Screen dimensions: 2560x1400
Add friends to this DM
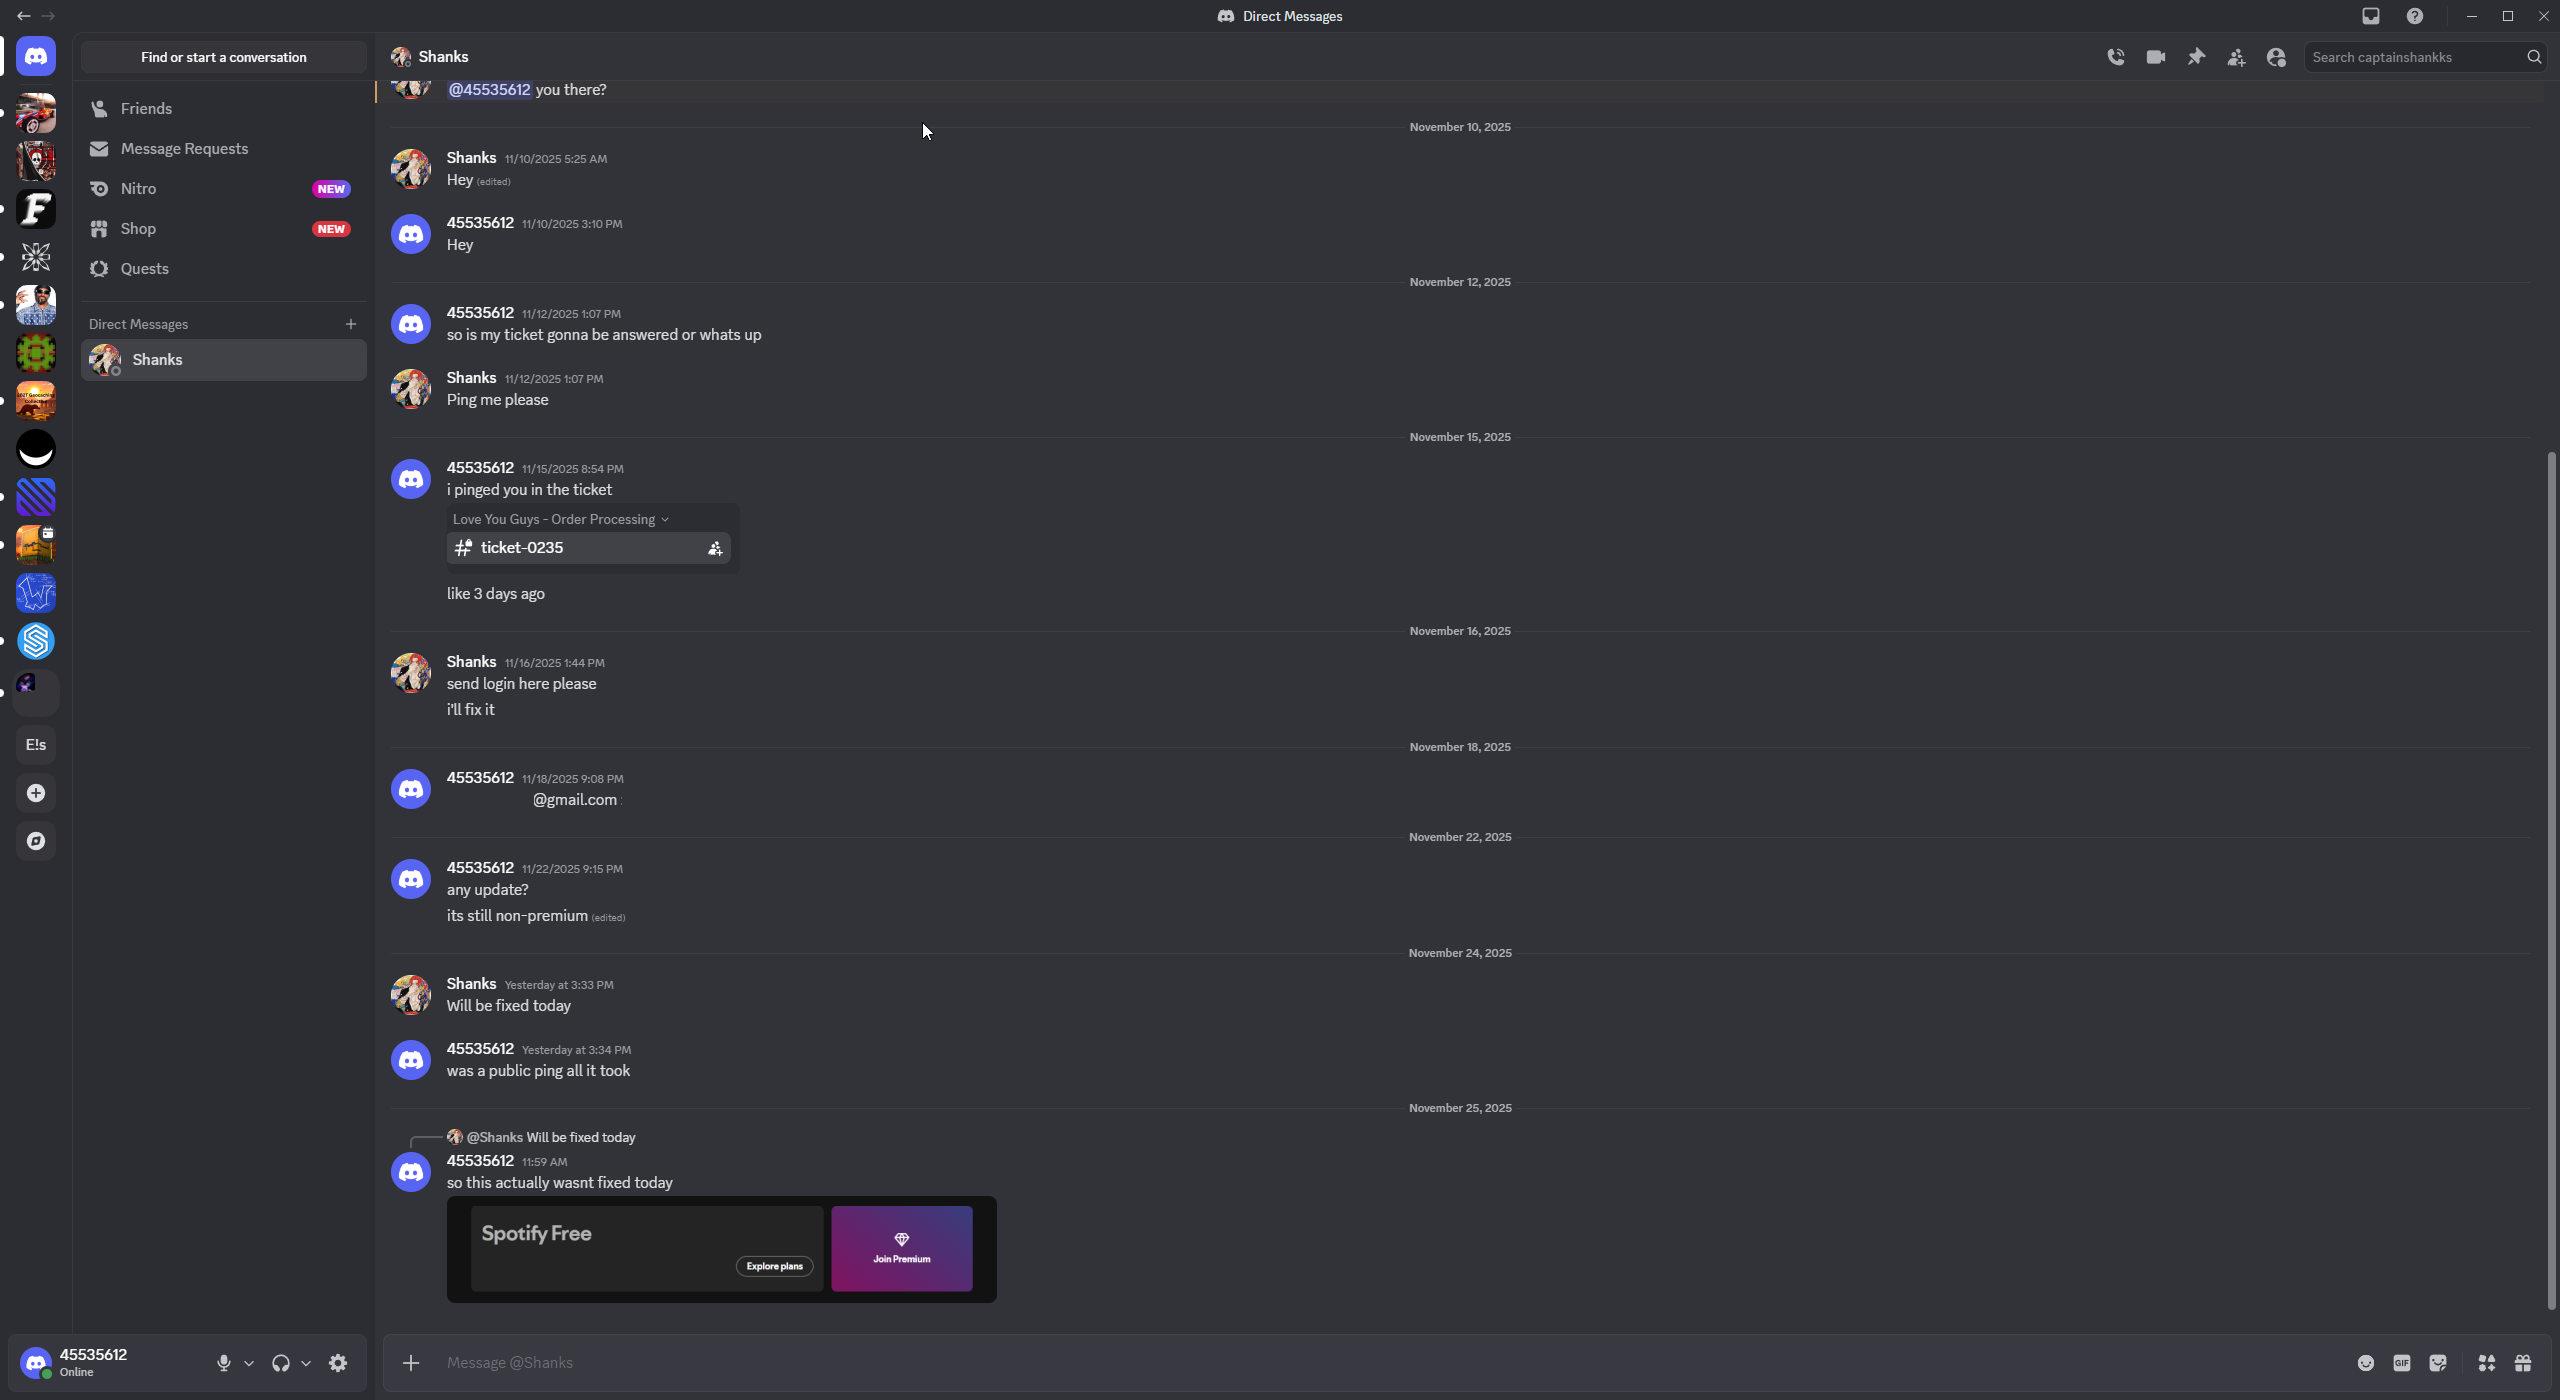point(2236,57)
